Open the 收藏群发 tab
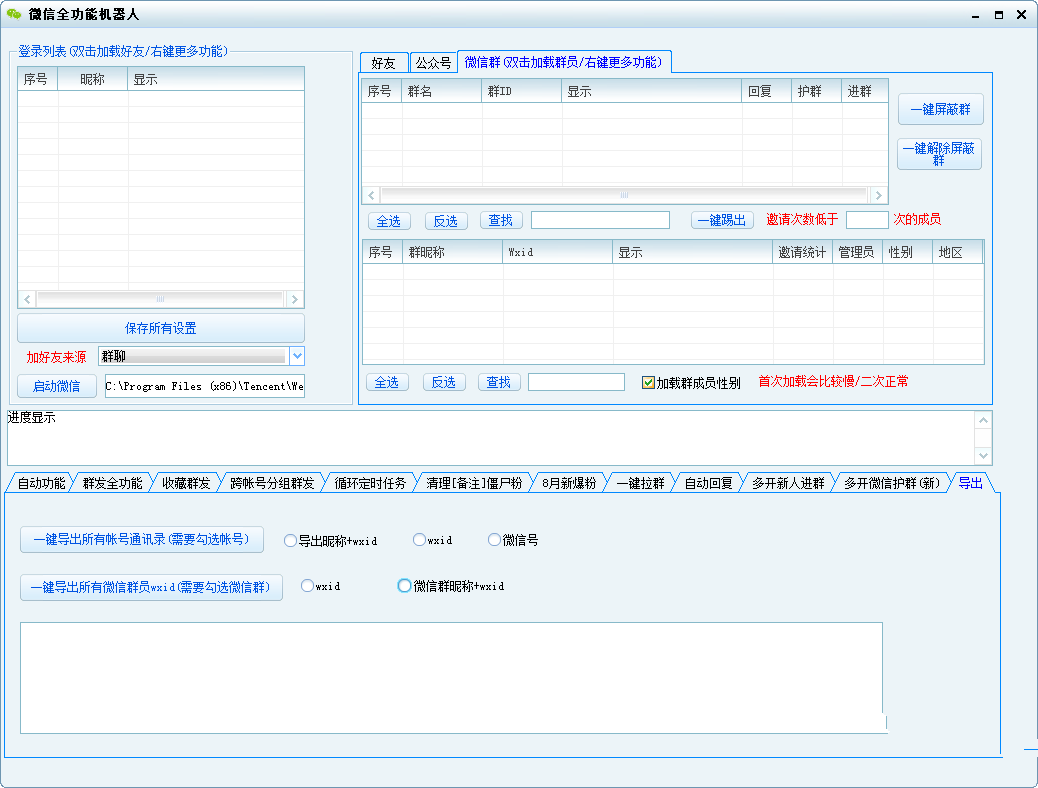1038x788 pixels. pos(186,483)
